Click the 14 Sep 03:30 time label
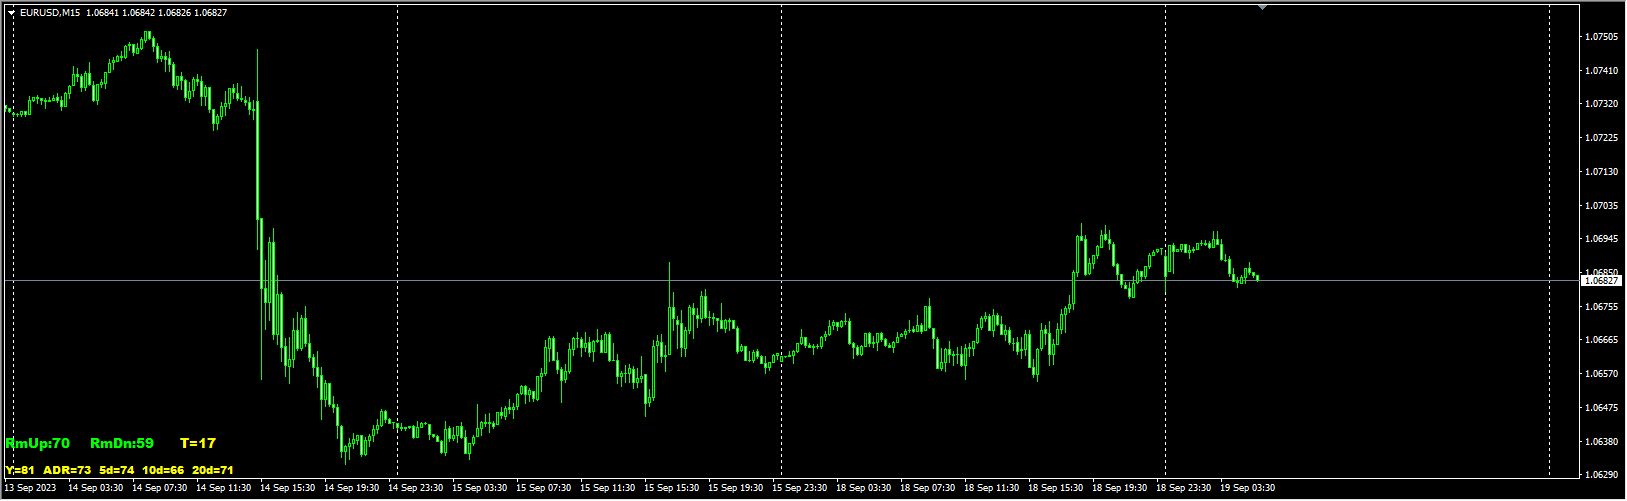The height and width of the screenshot is (501, 1627). tap(97, 489)
